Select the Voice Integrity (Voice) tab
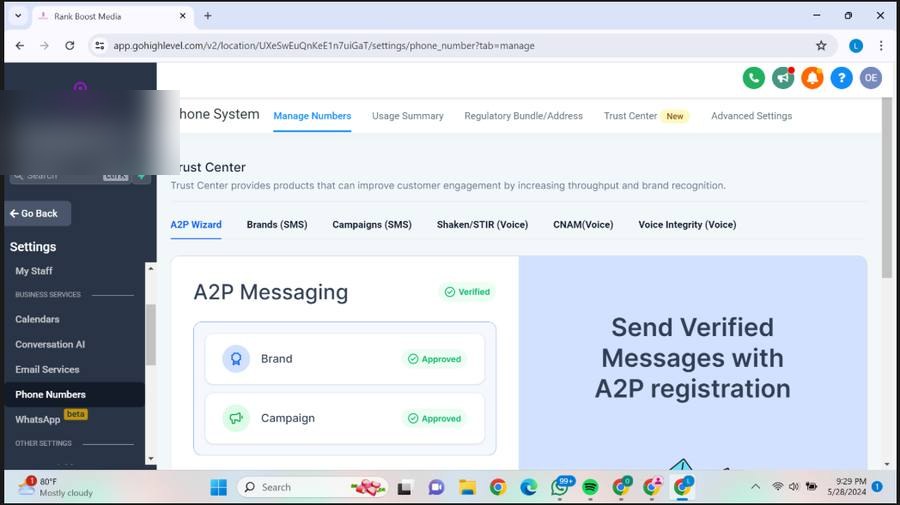 (x=687, y=225)
